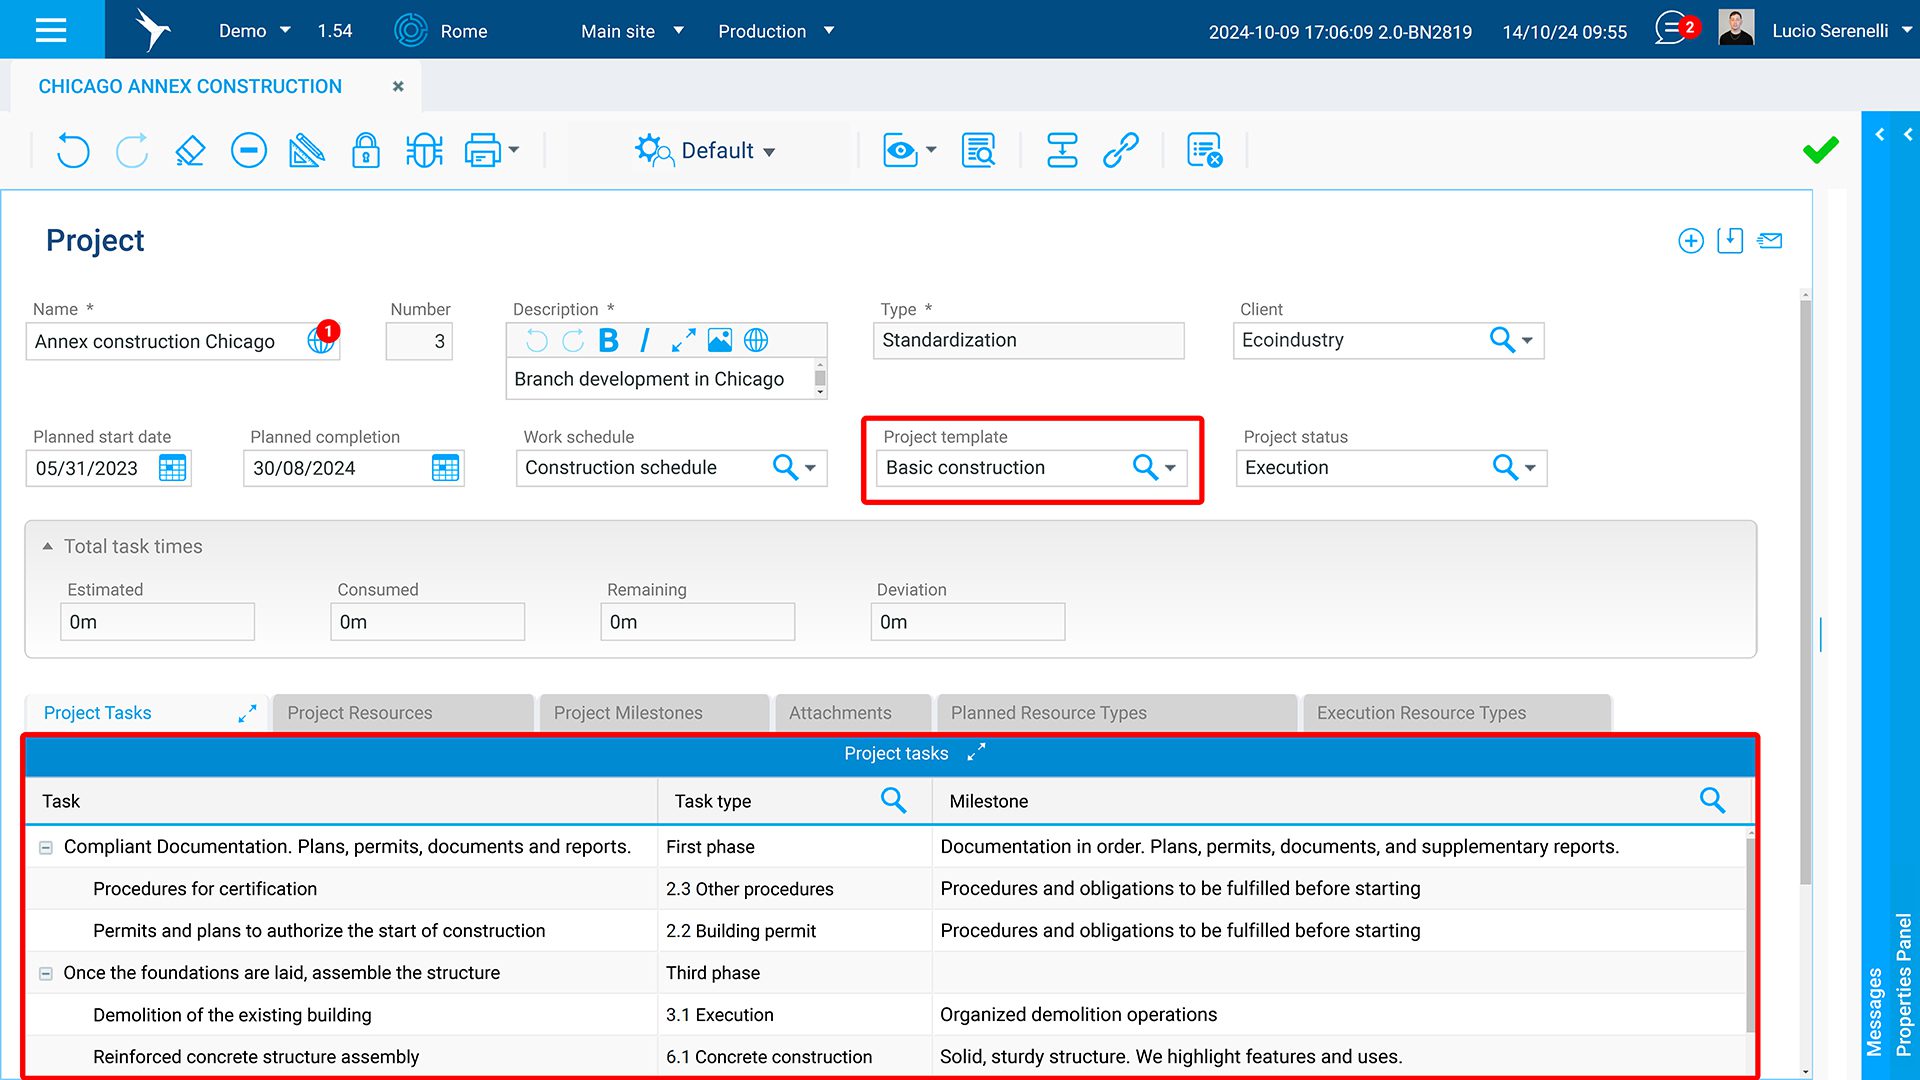
Task: Click the undo arrow in the main toolbar
Action: tap(72, 151)
